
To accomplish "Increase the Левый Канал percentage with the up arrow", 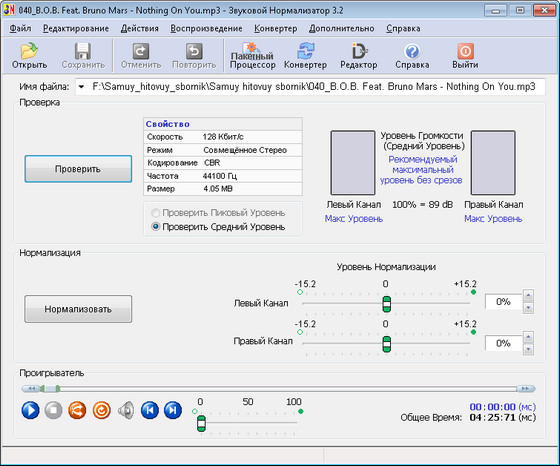I will pos(528,295).
